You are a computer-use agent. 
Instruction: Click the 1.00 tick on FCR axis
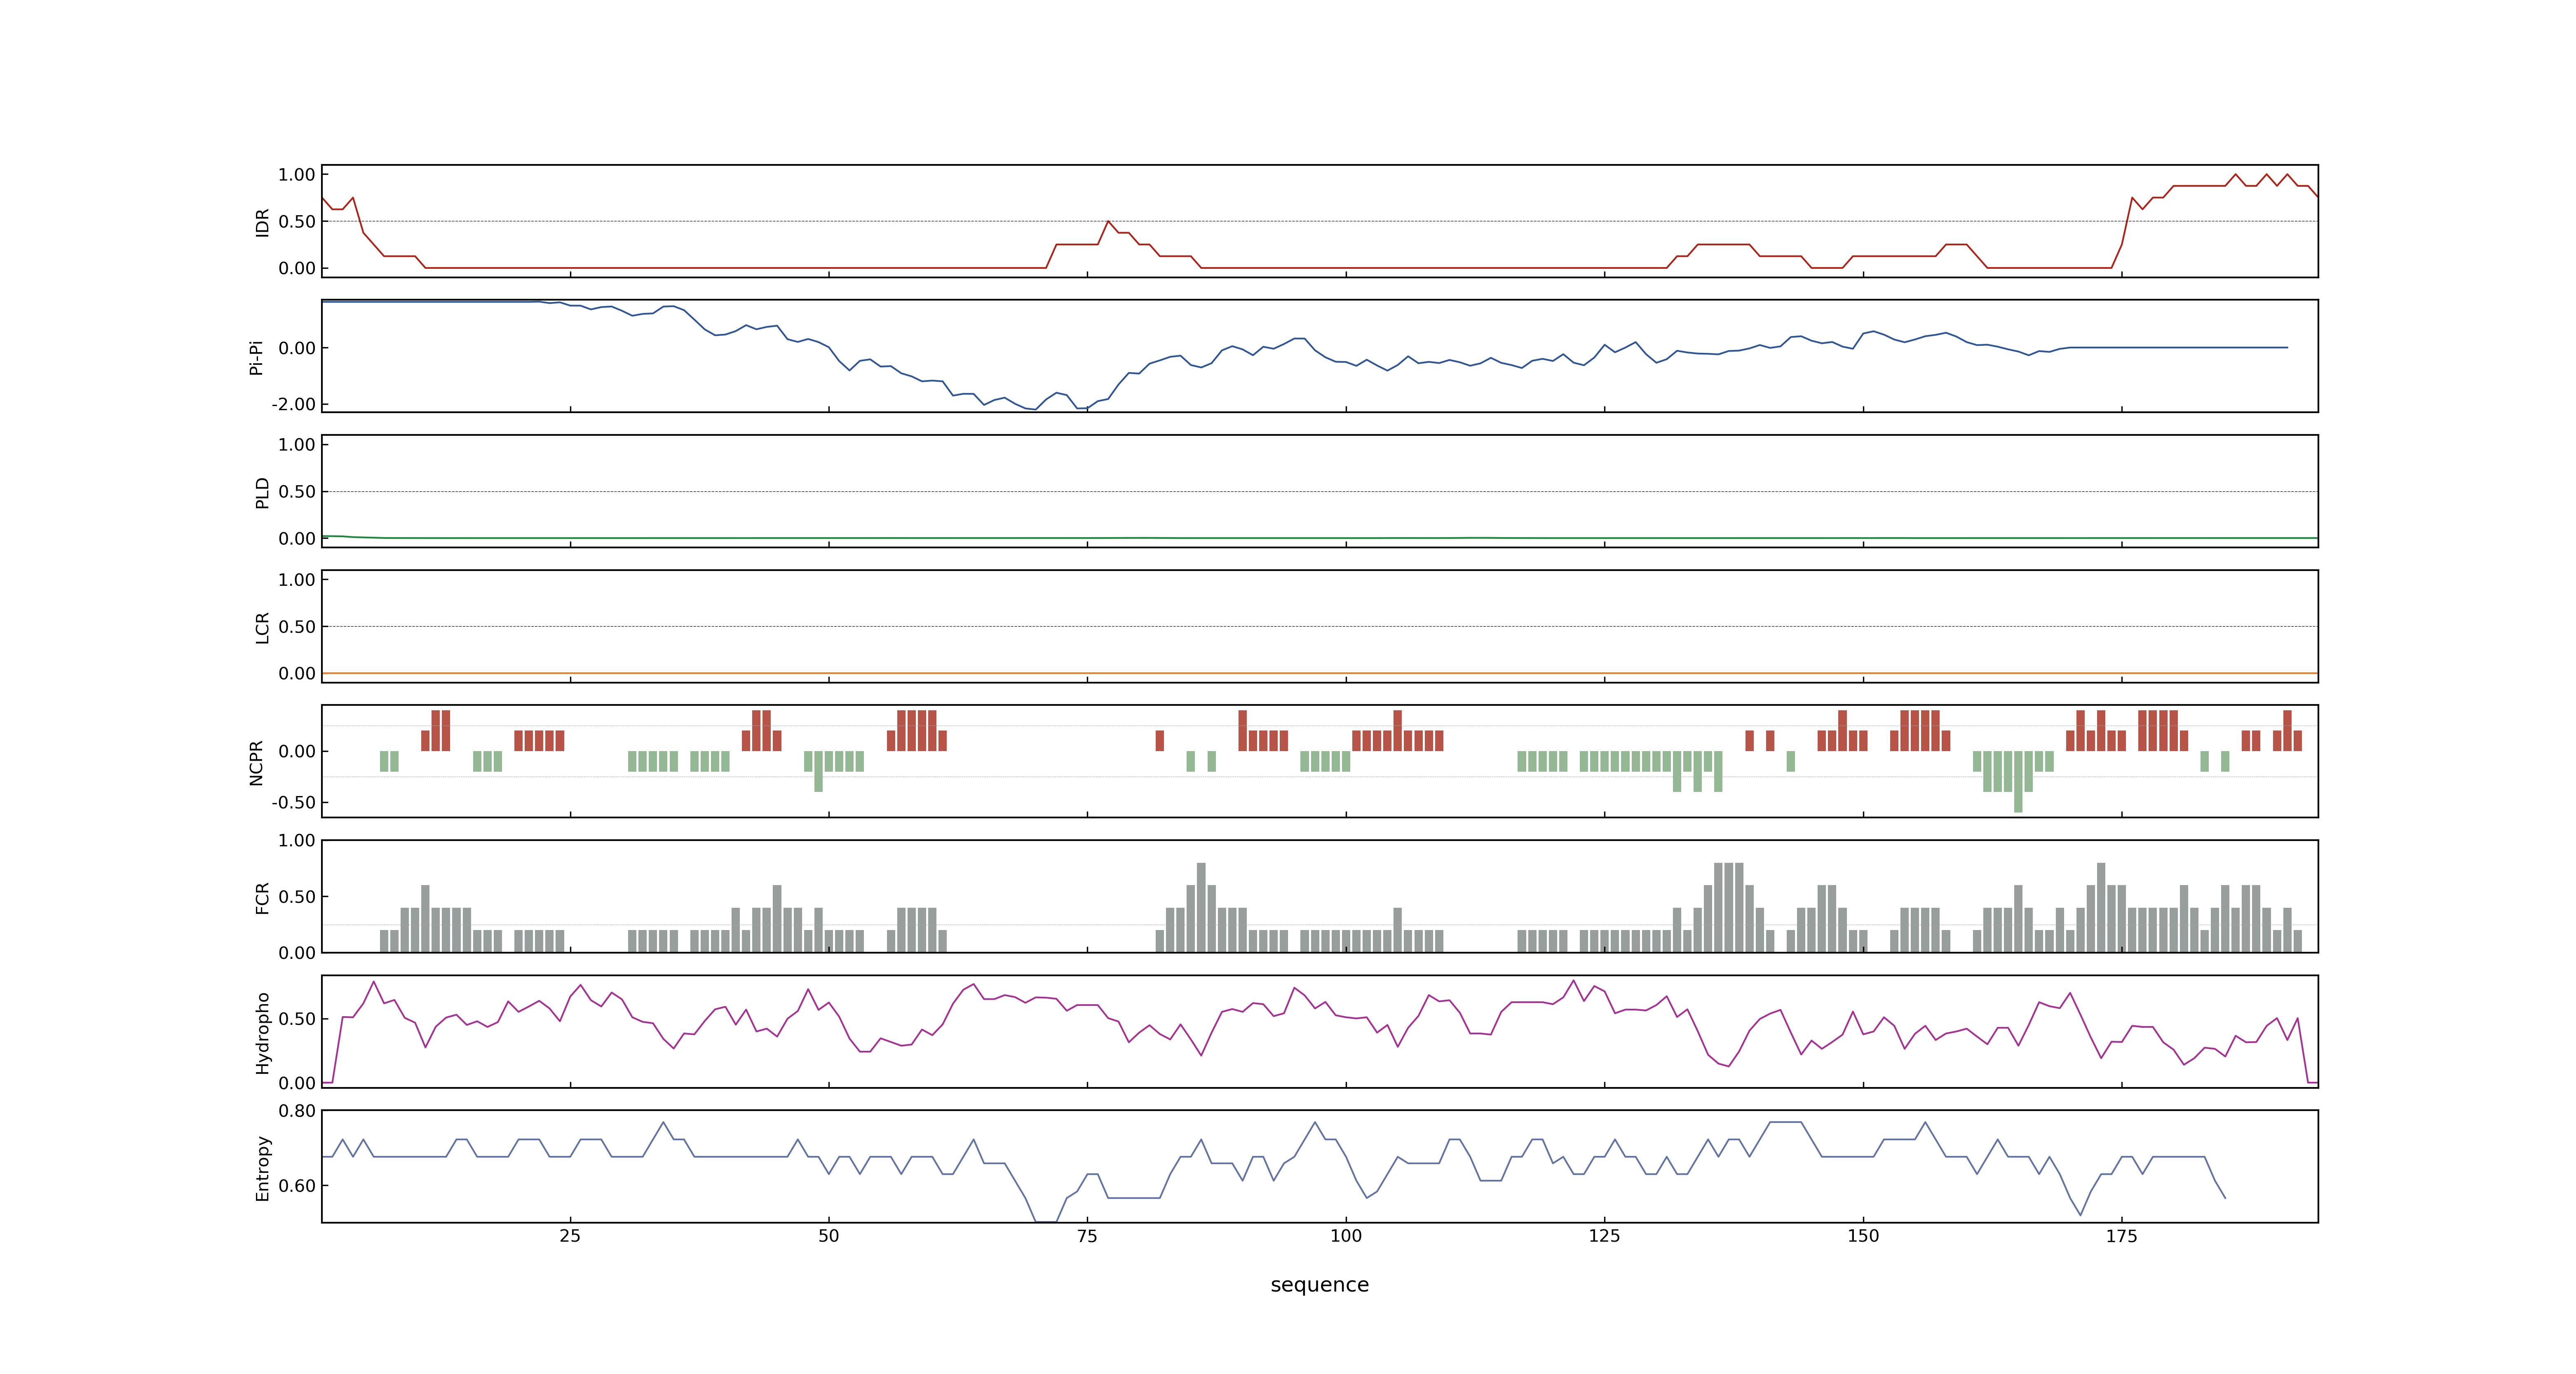[297, 840]
